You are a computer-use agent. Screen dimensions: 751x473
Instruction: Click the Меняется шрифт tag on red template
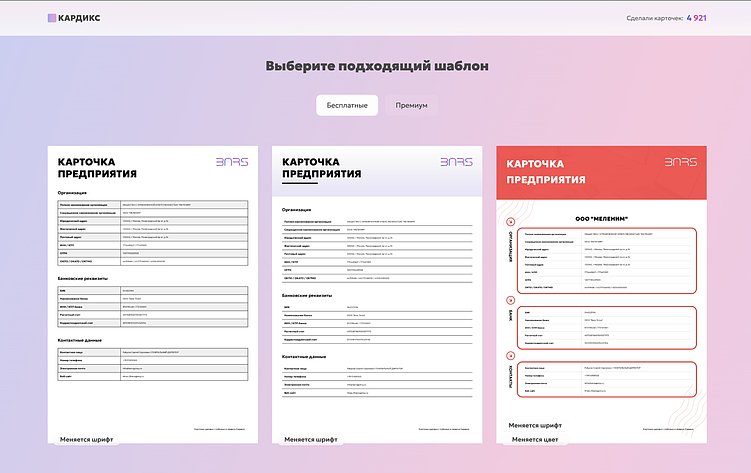click(535, 425)
